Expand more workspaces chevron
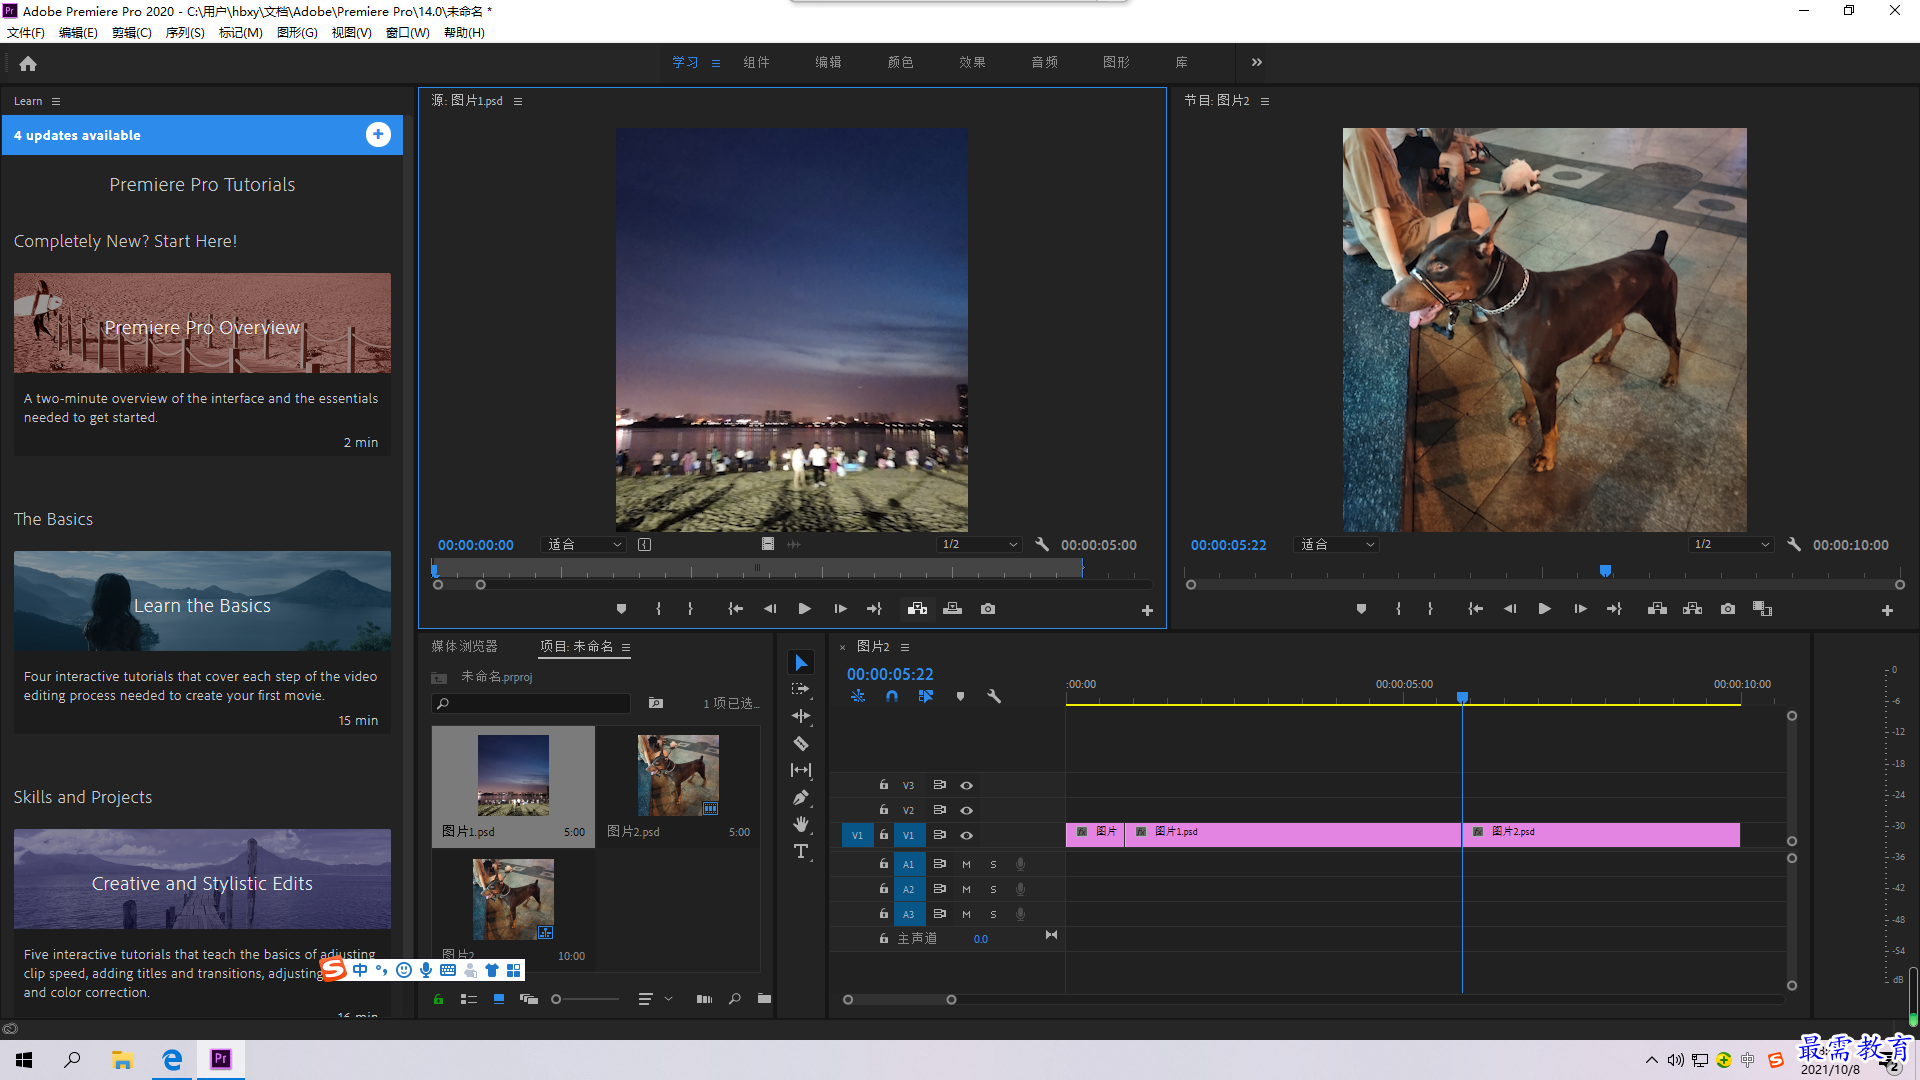Viewport: 1920px width, 1080px height. click(1256, 62)
